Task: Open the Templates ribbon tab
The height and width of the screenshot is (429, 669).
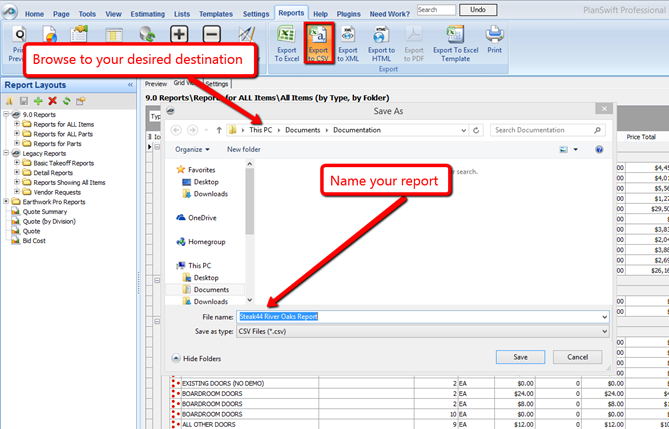Action: click(x=216, y=14)
